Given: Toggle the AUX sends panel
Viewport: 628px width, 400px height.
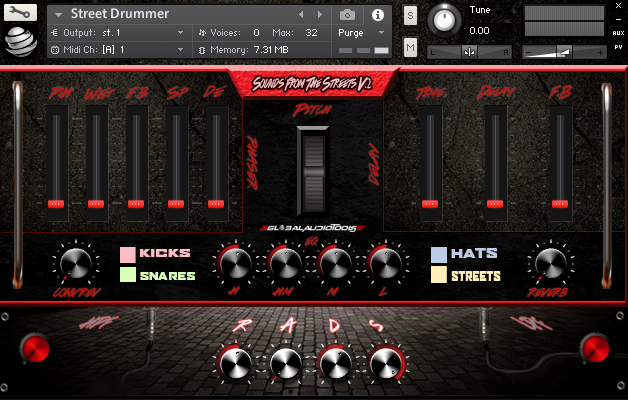Looking at the screenshot, I should coord(618,33).
